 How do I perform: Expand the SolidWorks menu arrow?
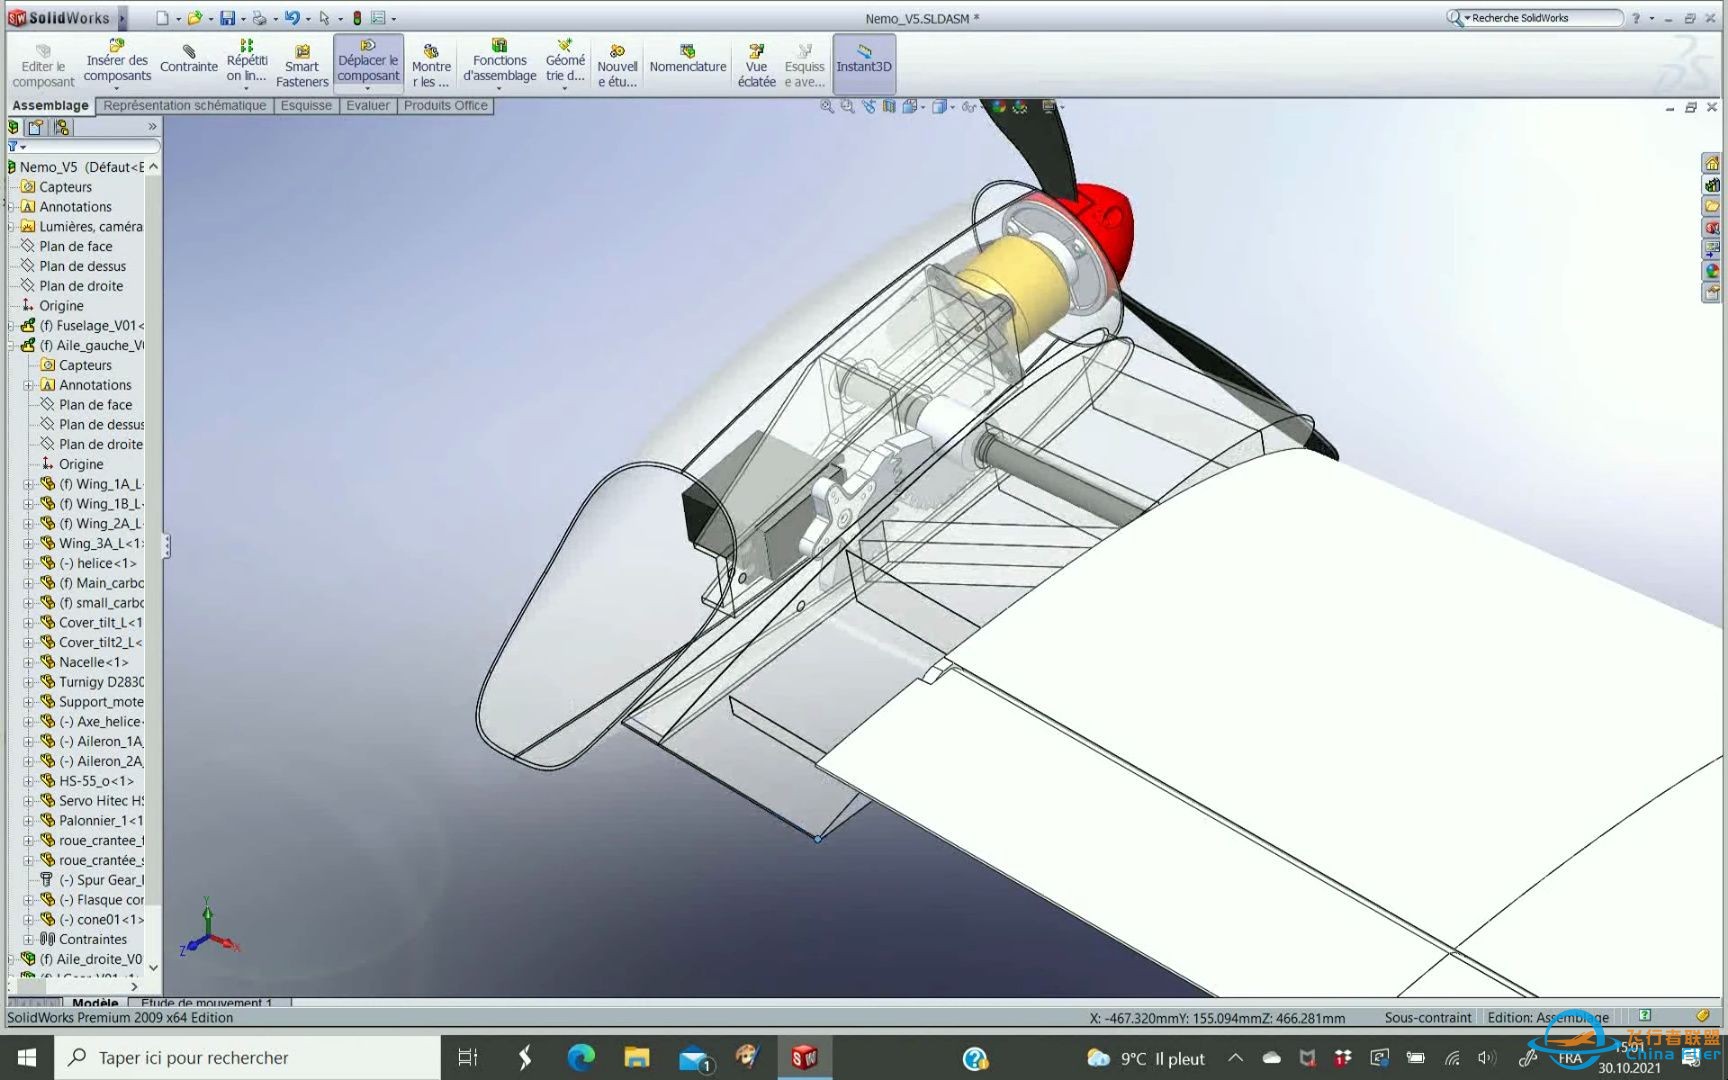click(122, 18)
